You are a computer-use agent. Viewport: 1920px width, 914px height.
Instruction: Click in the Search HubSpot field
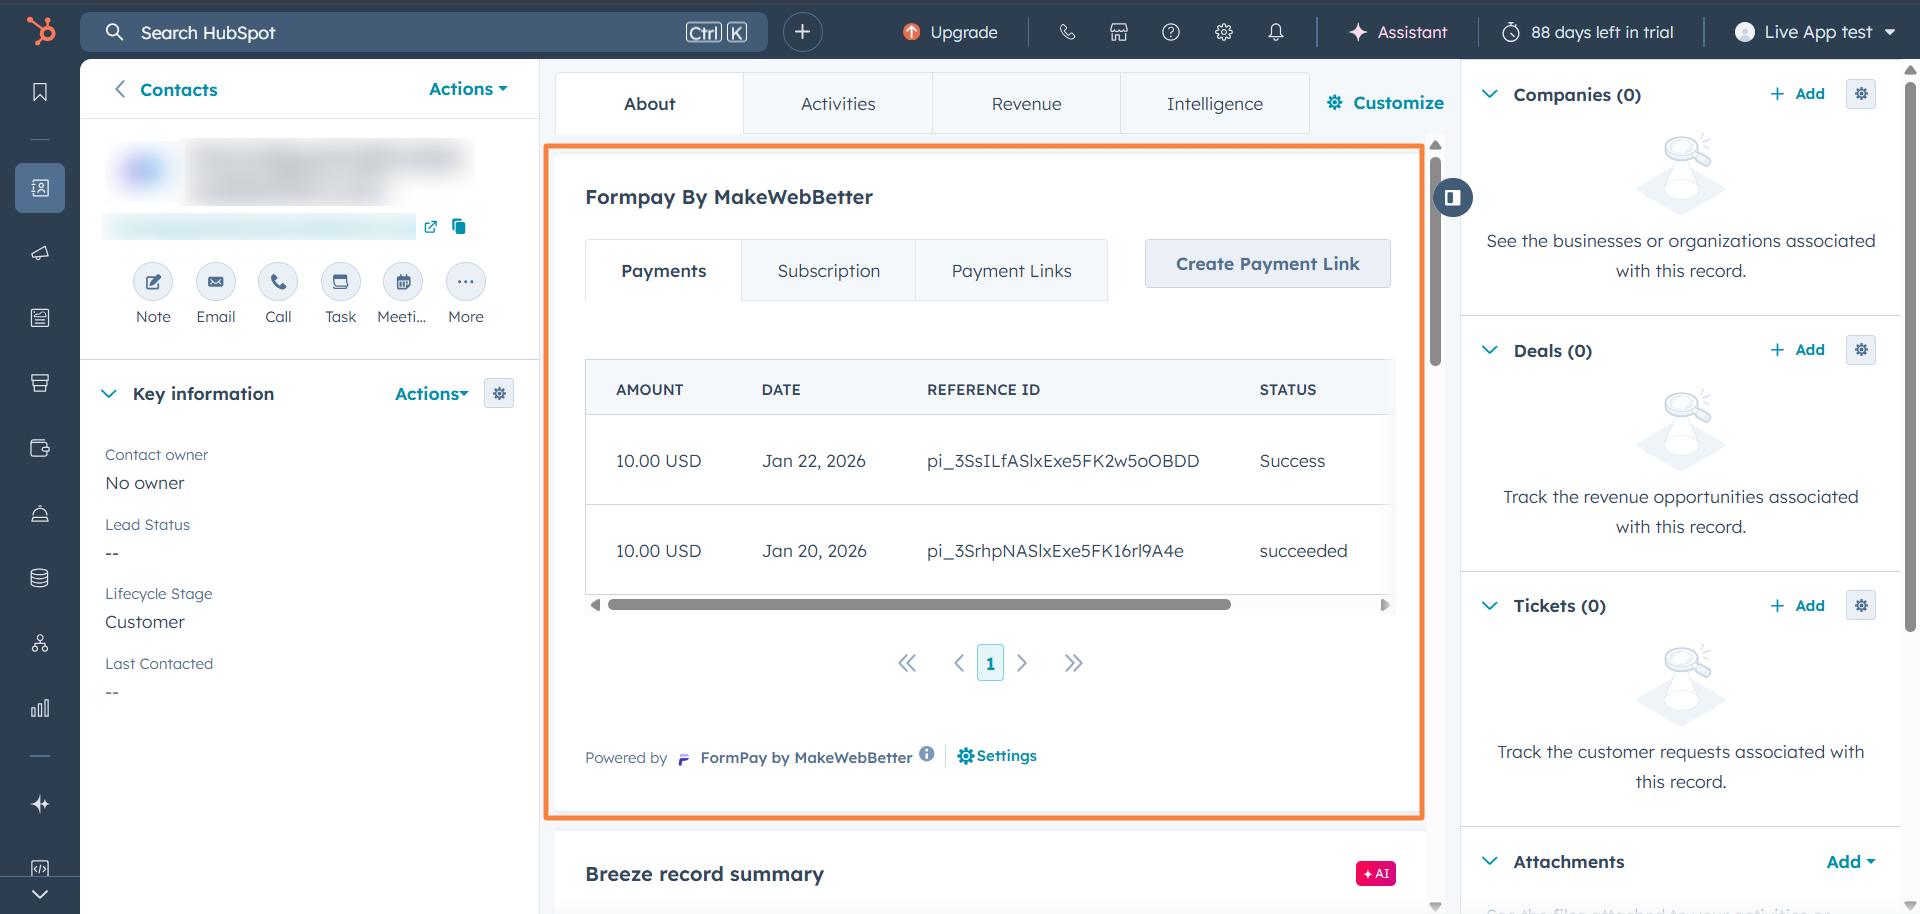click(x=400, y=32)
